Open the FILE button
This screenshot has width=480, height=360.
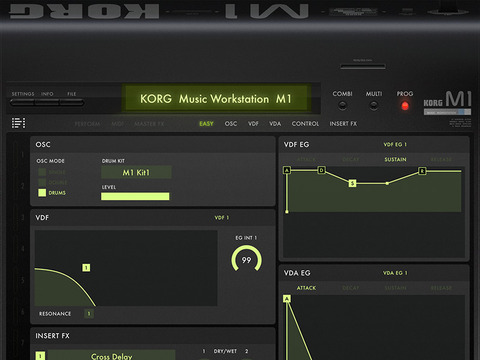[x=71, y=102]
